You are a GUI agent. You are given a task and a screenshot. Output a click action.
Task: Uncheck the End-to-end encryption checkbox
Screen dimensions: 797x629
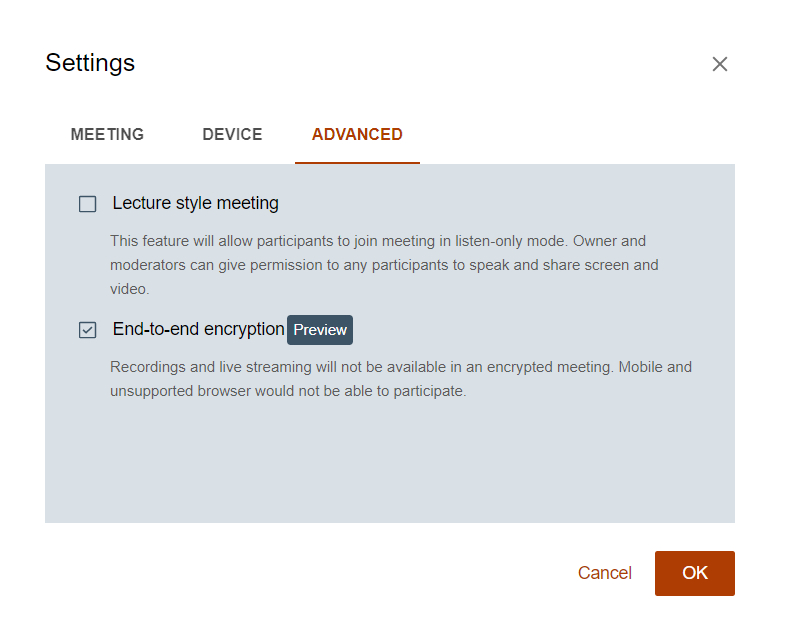(x=88, y=330)
